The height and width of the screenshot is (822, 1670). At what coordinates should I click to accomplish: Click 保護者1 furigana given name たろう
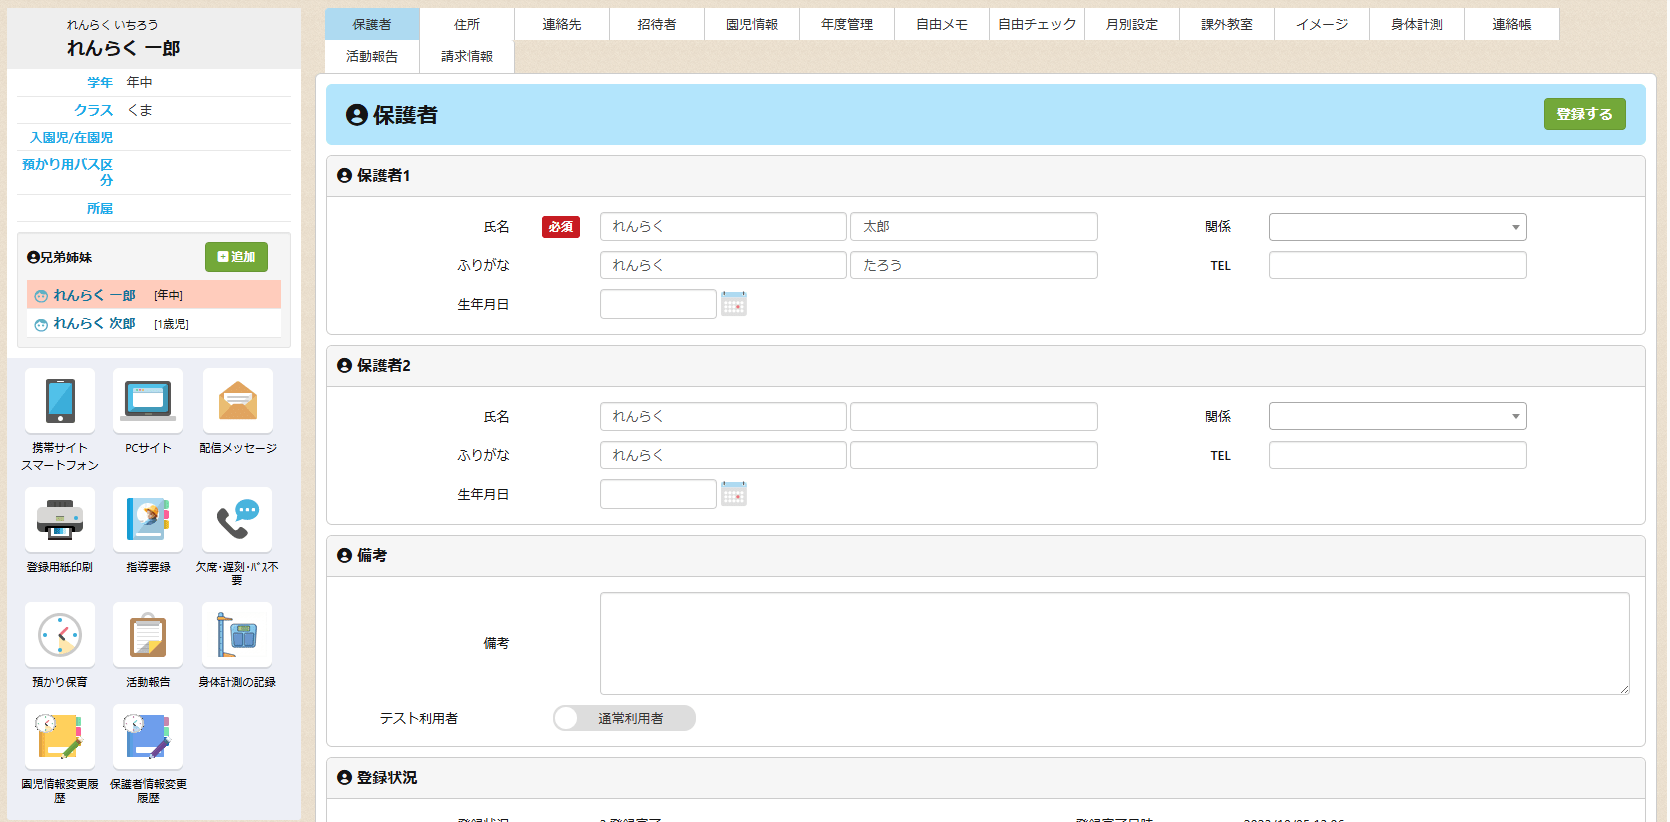point(974,265)
